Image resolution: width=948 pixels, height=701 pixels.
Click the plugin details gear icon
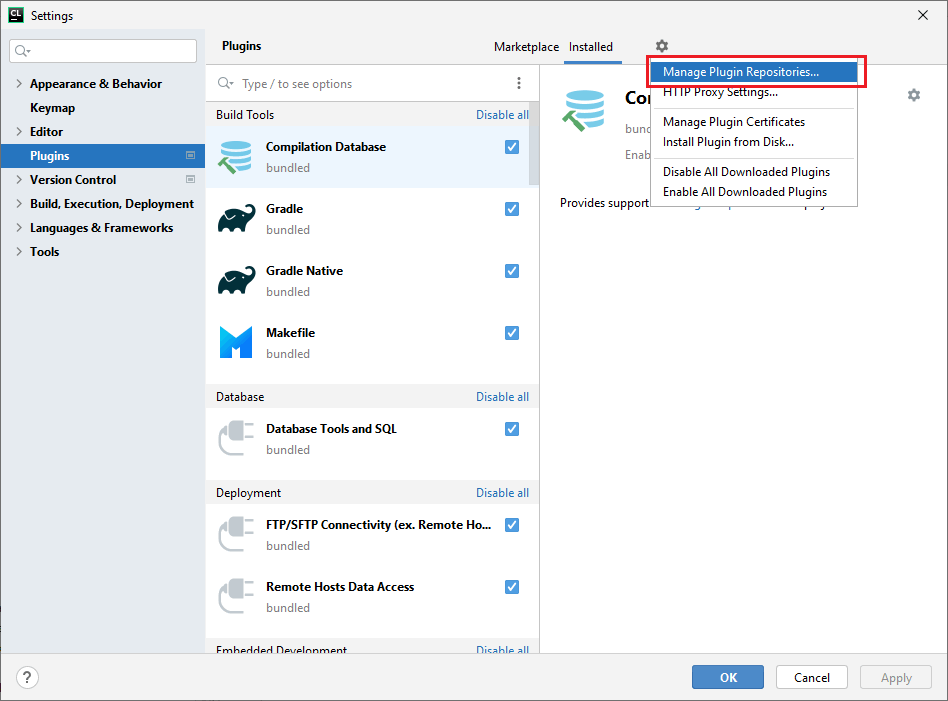[x=913, y=95]
